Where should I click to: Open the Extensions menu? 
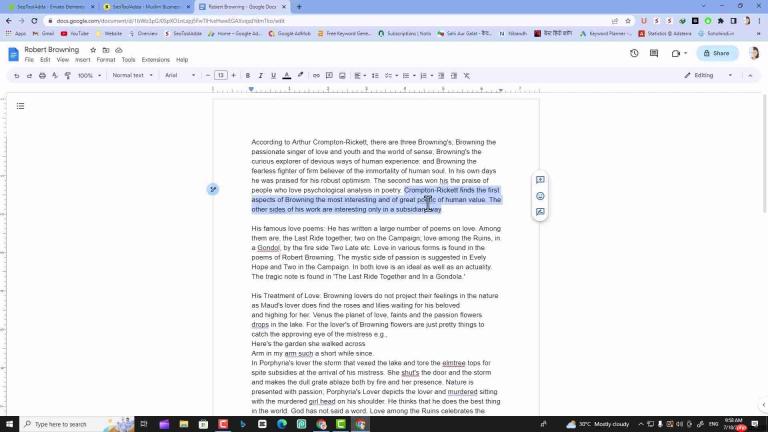point(155,60)
